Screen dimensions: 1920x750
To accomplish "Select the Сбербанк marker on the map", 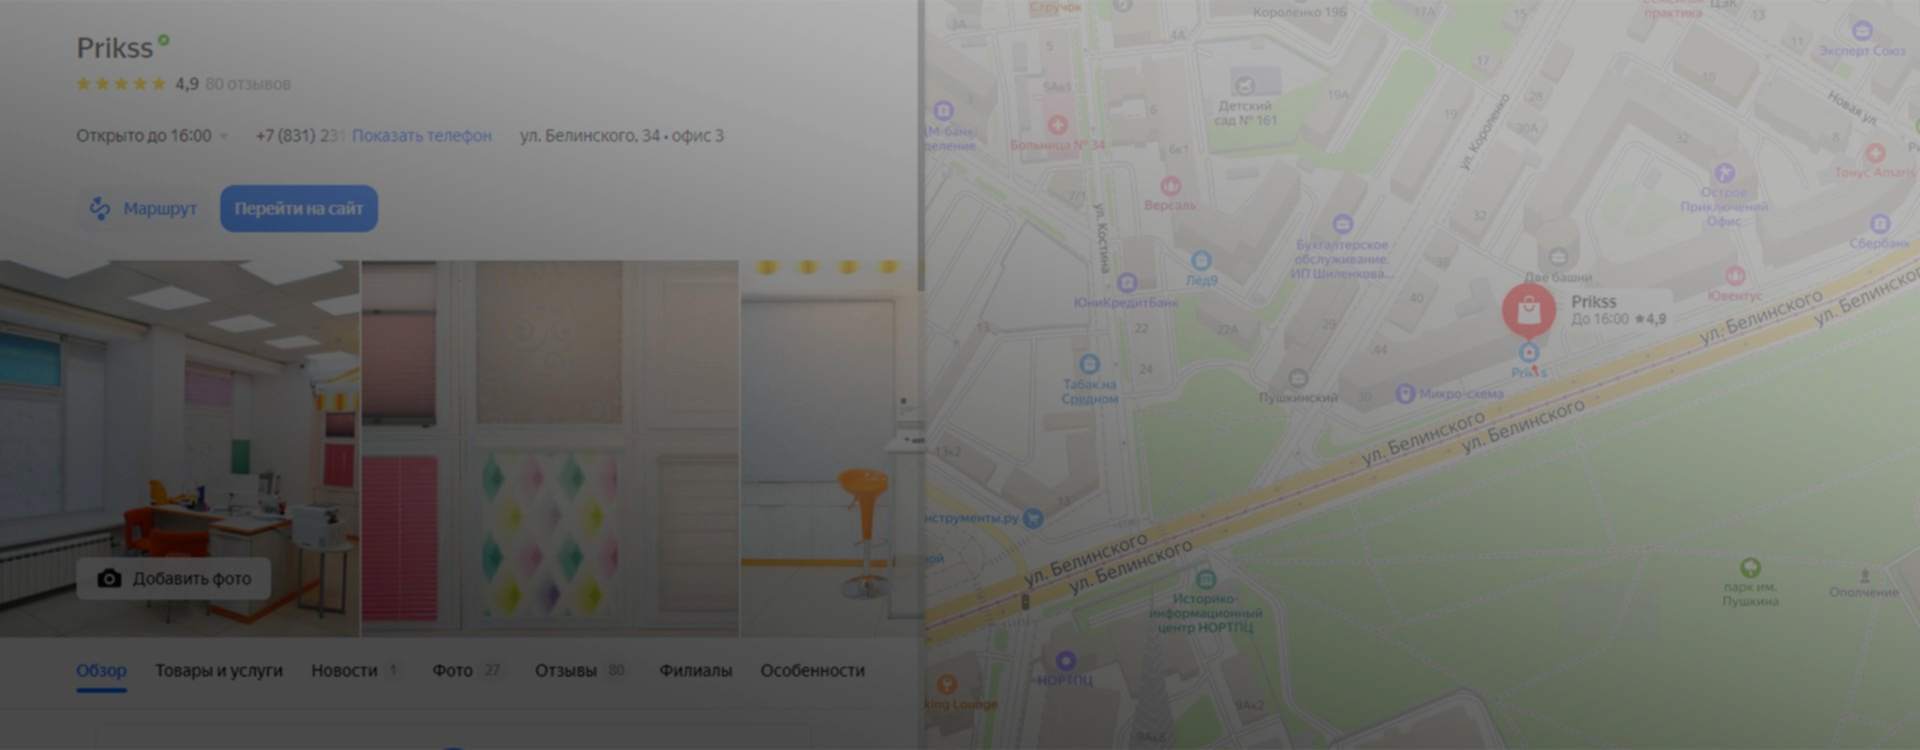I will click(1879, 224).
